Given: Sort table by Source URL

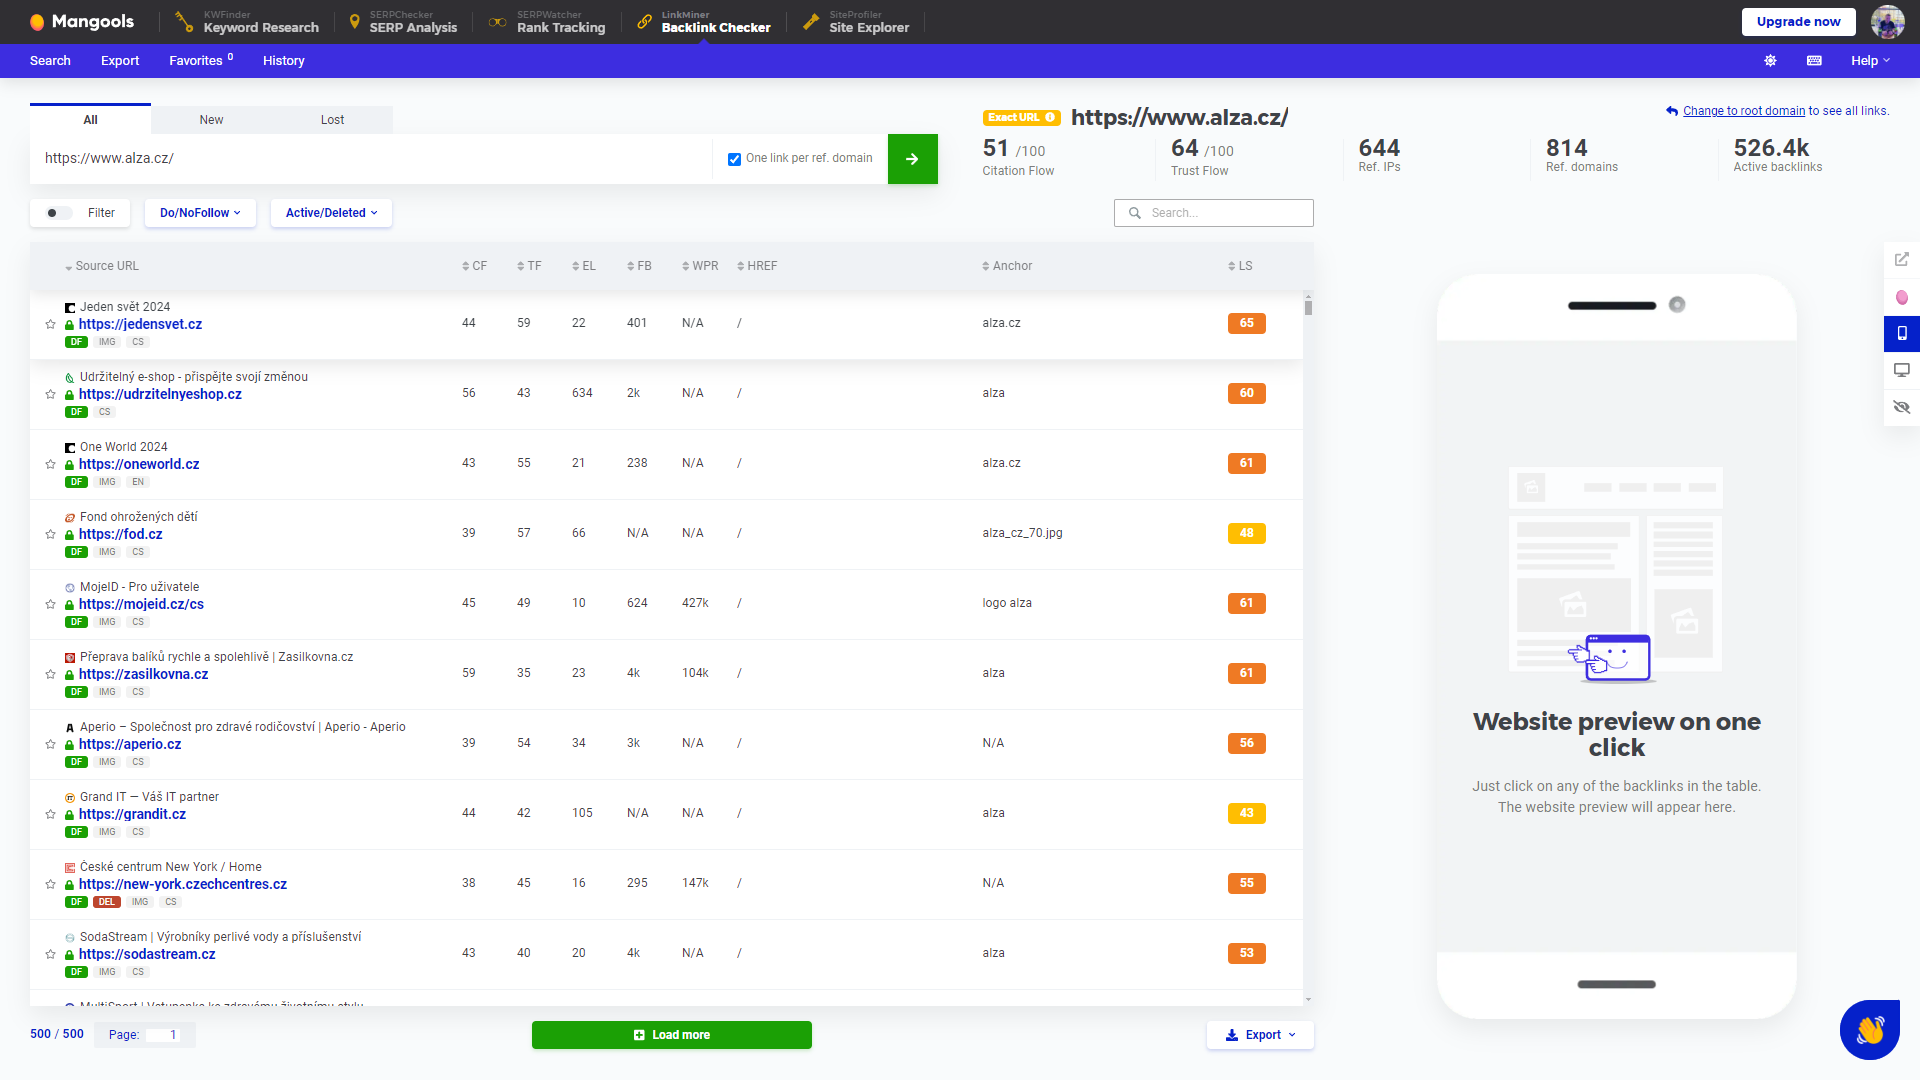Looking at the screenshot, I should [102, 266].
